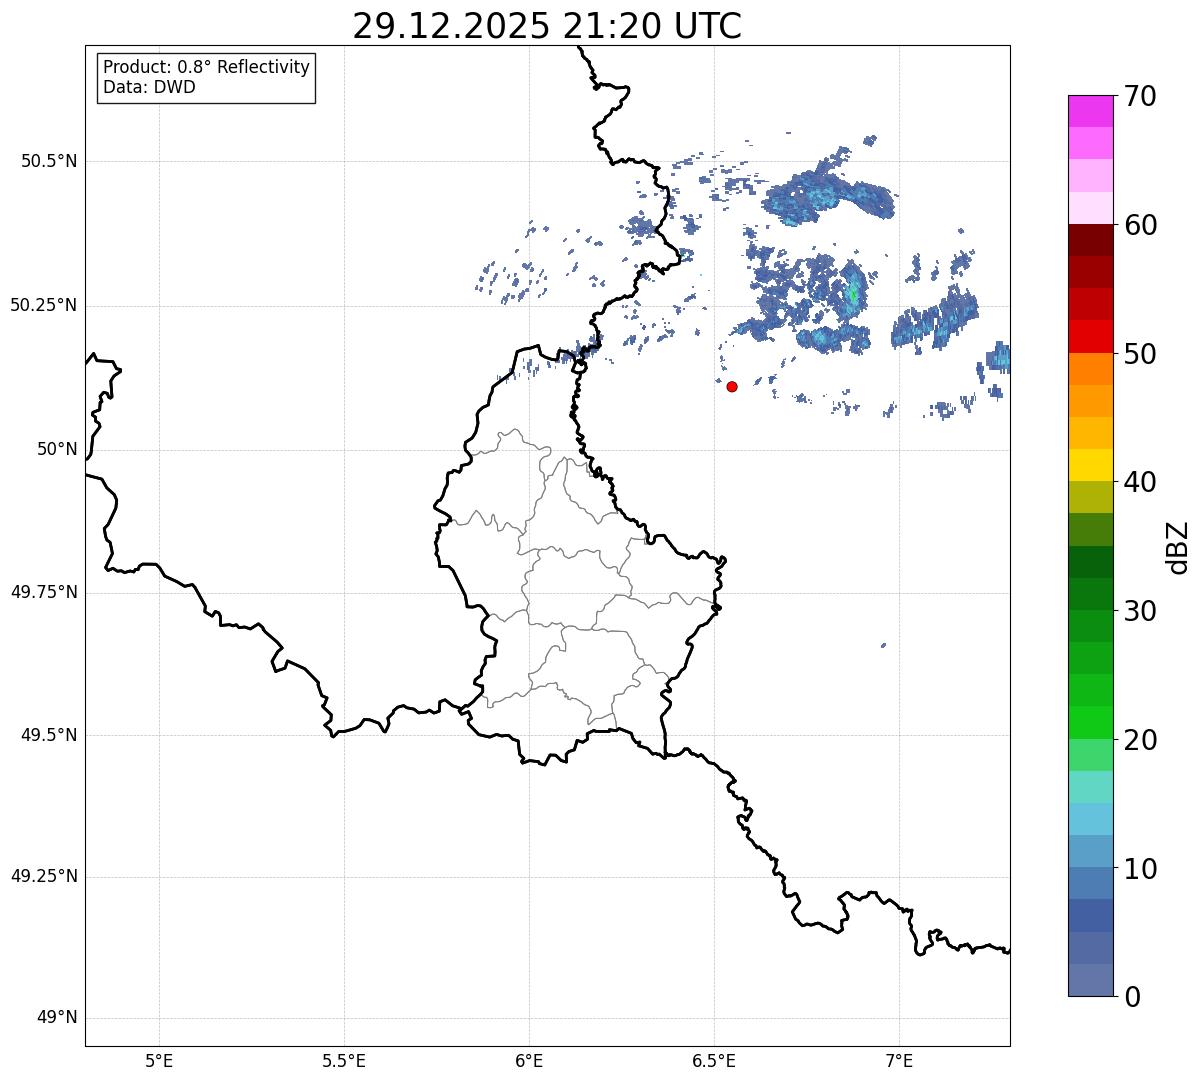Click the colorbar tick label "30"

pos(1140,611)
